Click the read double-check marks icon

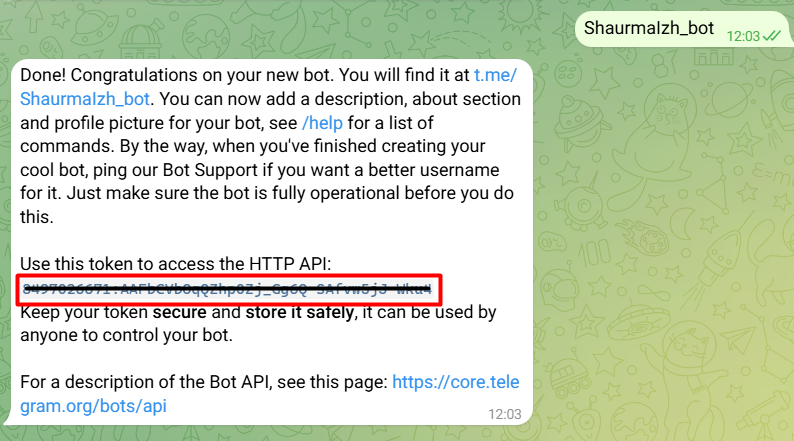772,36
